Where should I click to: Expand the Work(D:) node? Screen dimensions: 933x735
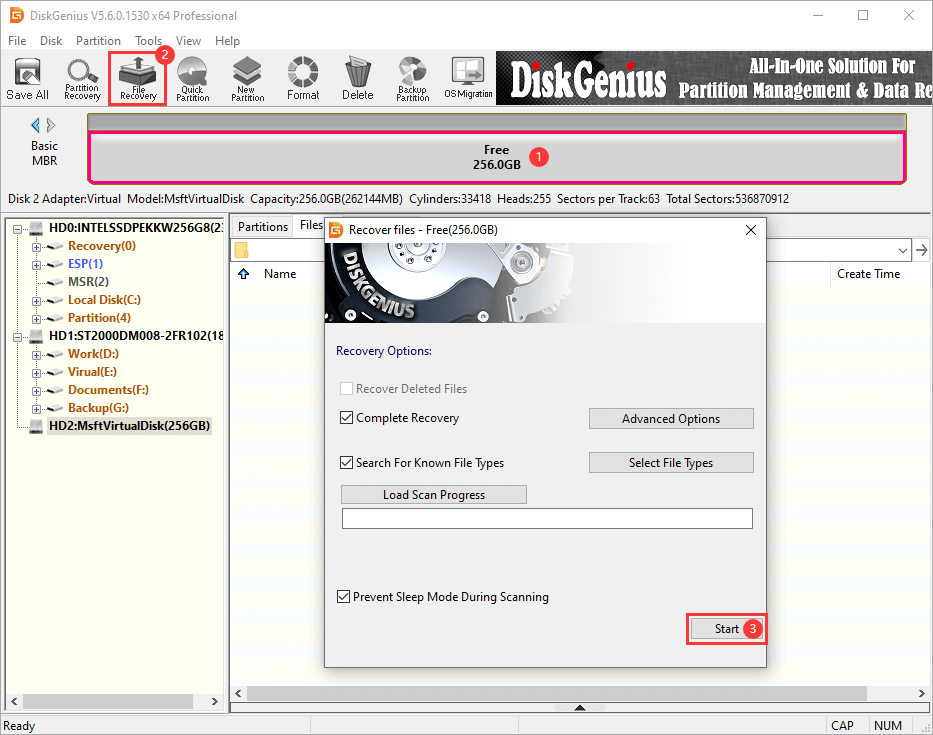pos(36,355)
